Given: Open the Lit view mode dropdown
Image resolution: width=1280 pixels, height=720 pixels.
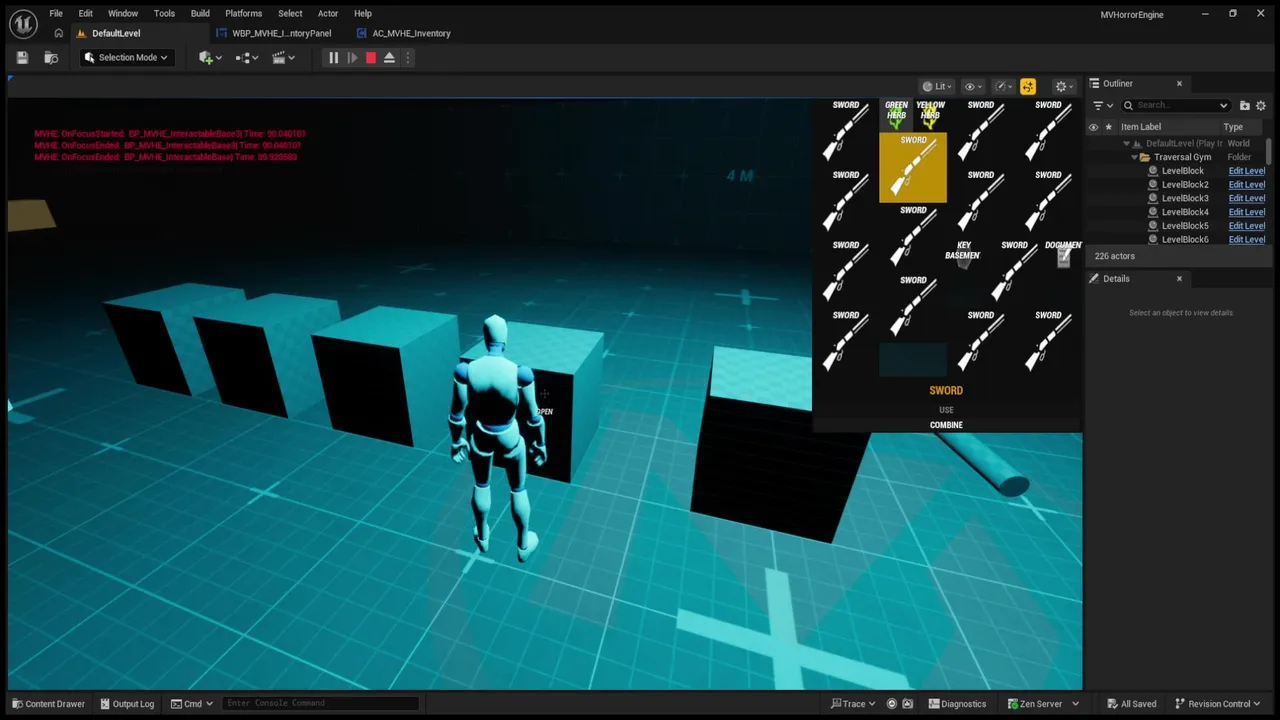Looking at the screenshot, I should 938,86.
